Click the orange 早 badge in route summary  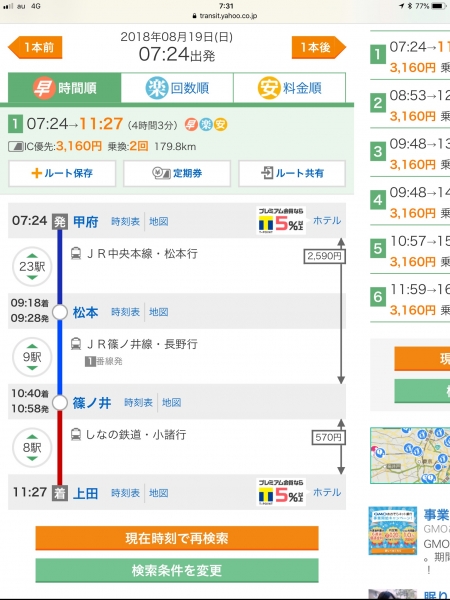click(191, 124)
